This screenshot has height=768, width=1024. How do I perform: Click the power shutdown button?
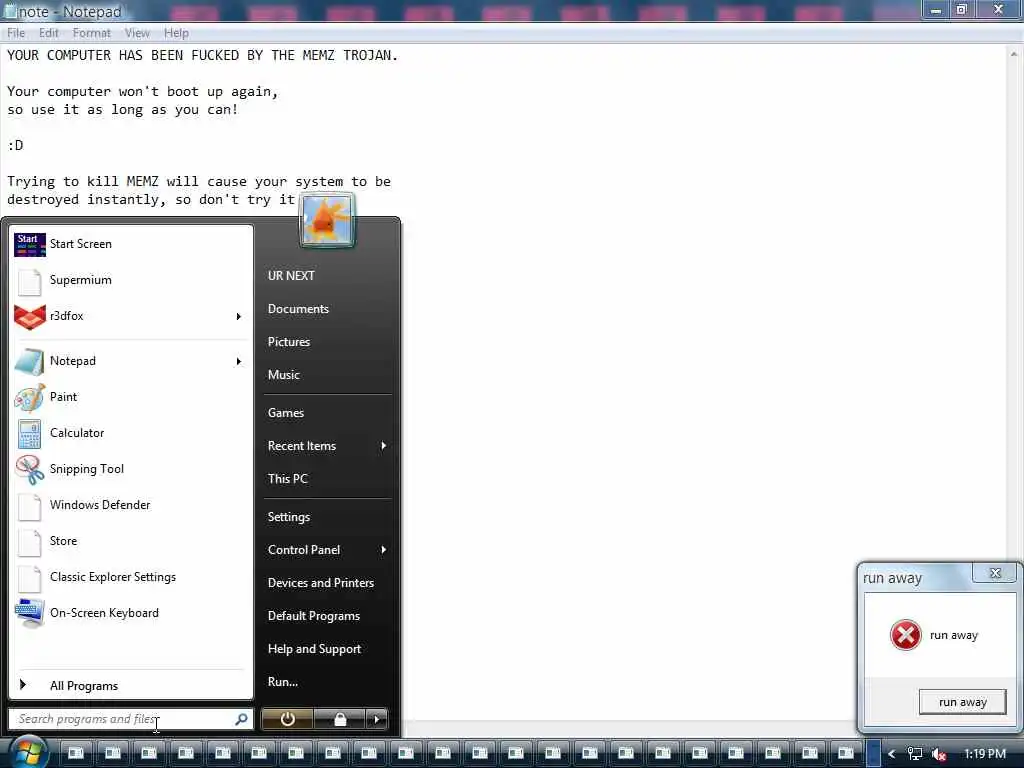pyautogui.click(x=287, y=719)
